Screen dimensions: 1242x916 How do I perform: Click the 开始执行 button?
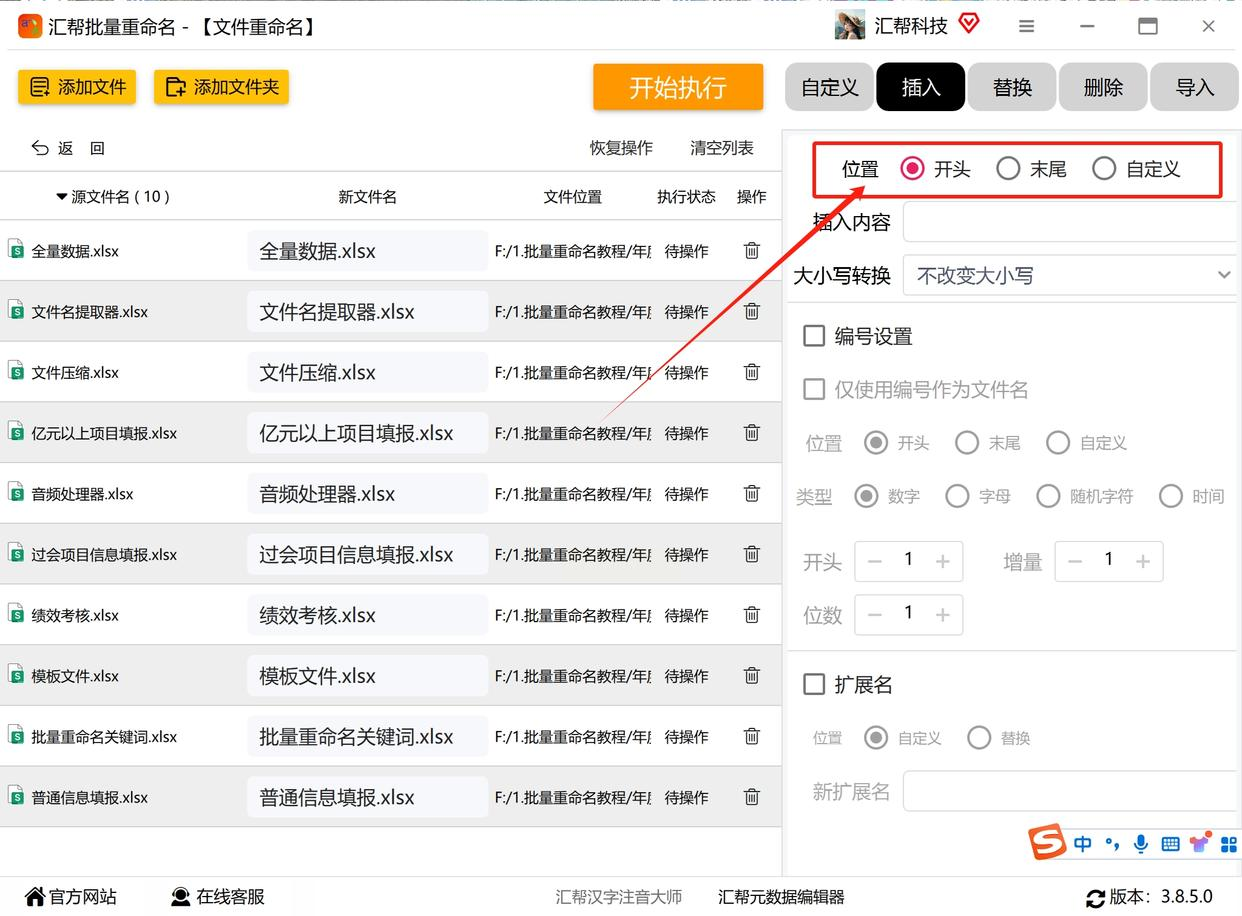(678, 87)
